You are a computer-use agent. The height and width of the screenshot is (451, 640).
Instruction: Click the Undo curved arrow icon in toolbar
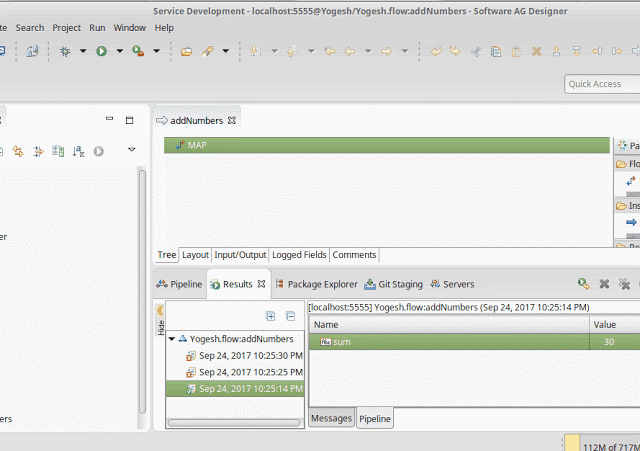tap(436, 51)
